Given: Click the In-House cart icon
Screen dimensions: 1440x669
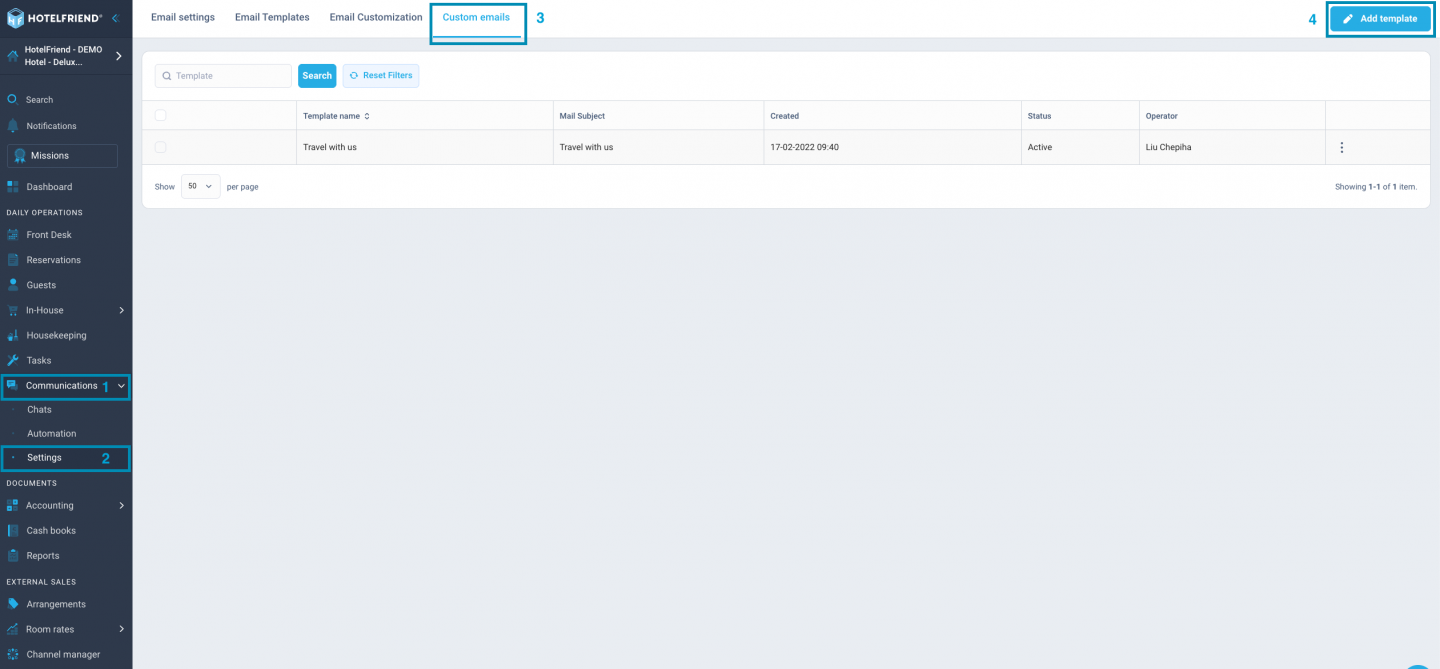Looking at the screenshot, I should click(13, 310).
